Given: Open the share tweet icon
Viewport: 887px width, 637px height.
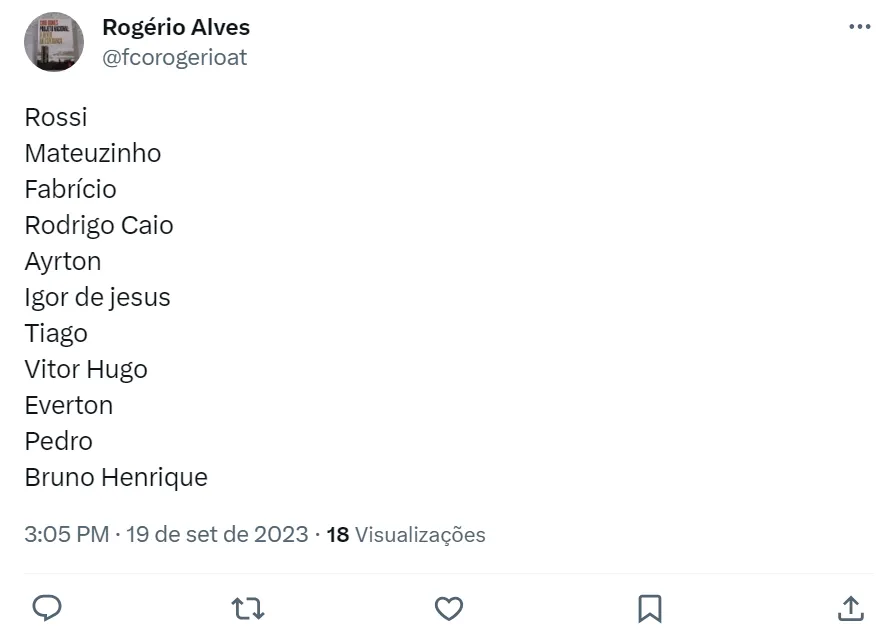Looking at the screenshot, I should tap(850, 607).
